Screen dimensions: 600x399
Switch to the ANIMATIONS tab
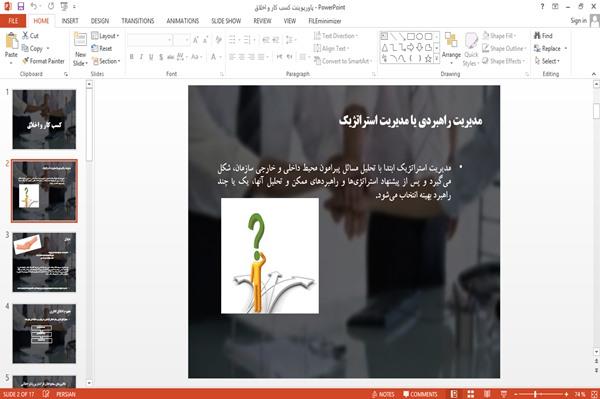(x=183, y=21)
